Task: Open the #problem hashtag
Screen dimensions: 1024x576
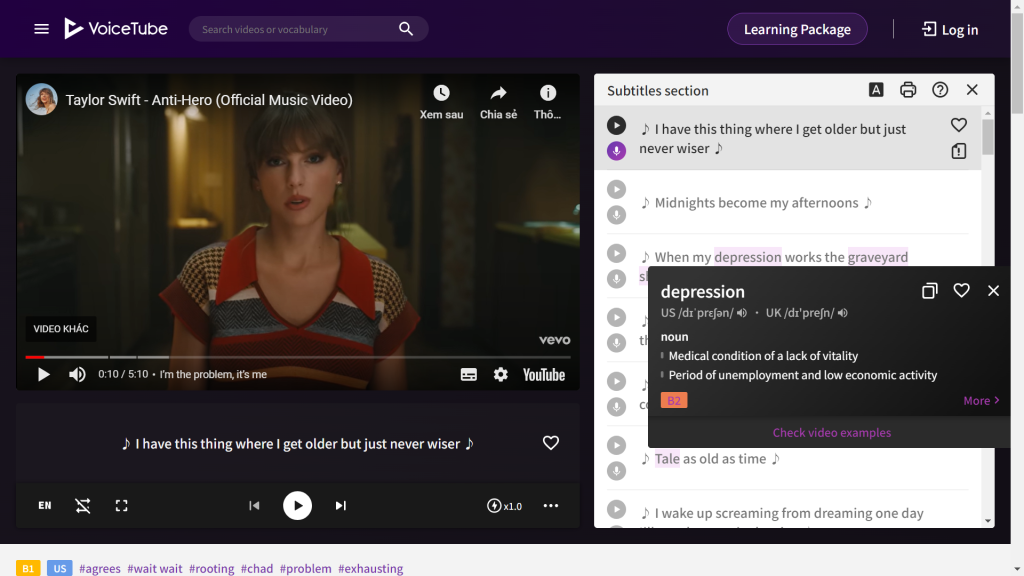Action: (x=306, y=568)
